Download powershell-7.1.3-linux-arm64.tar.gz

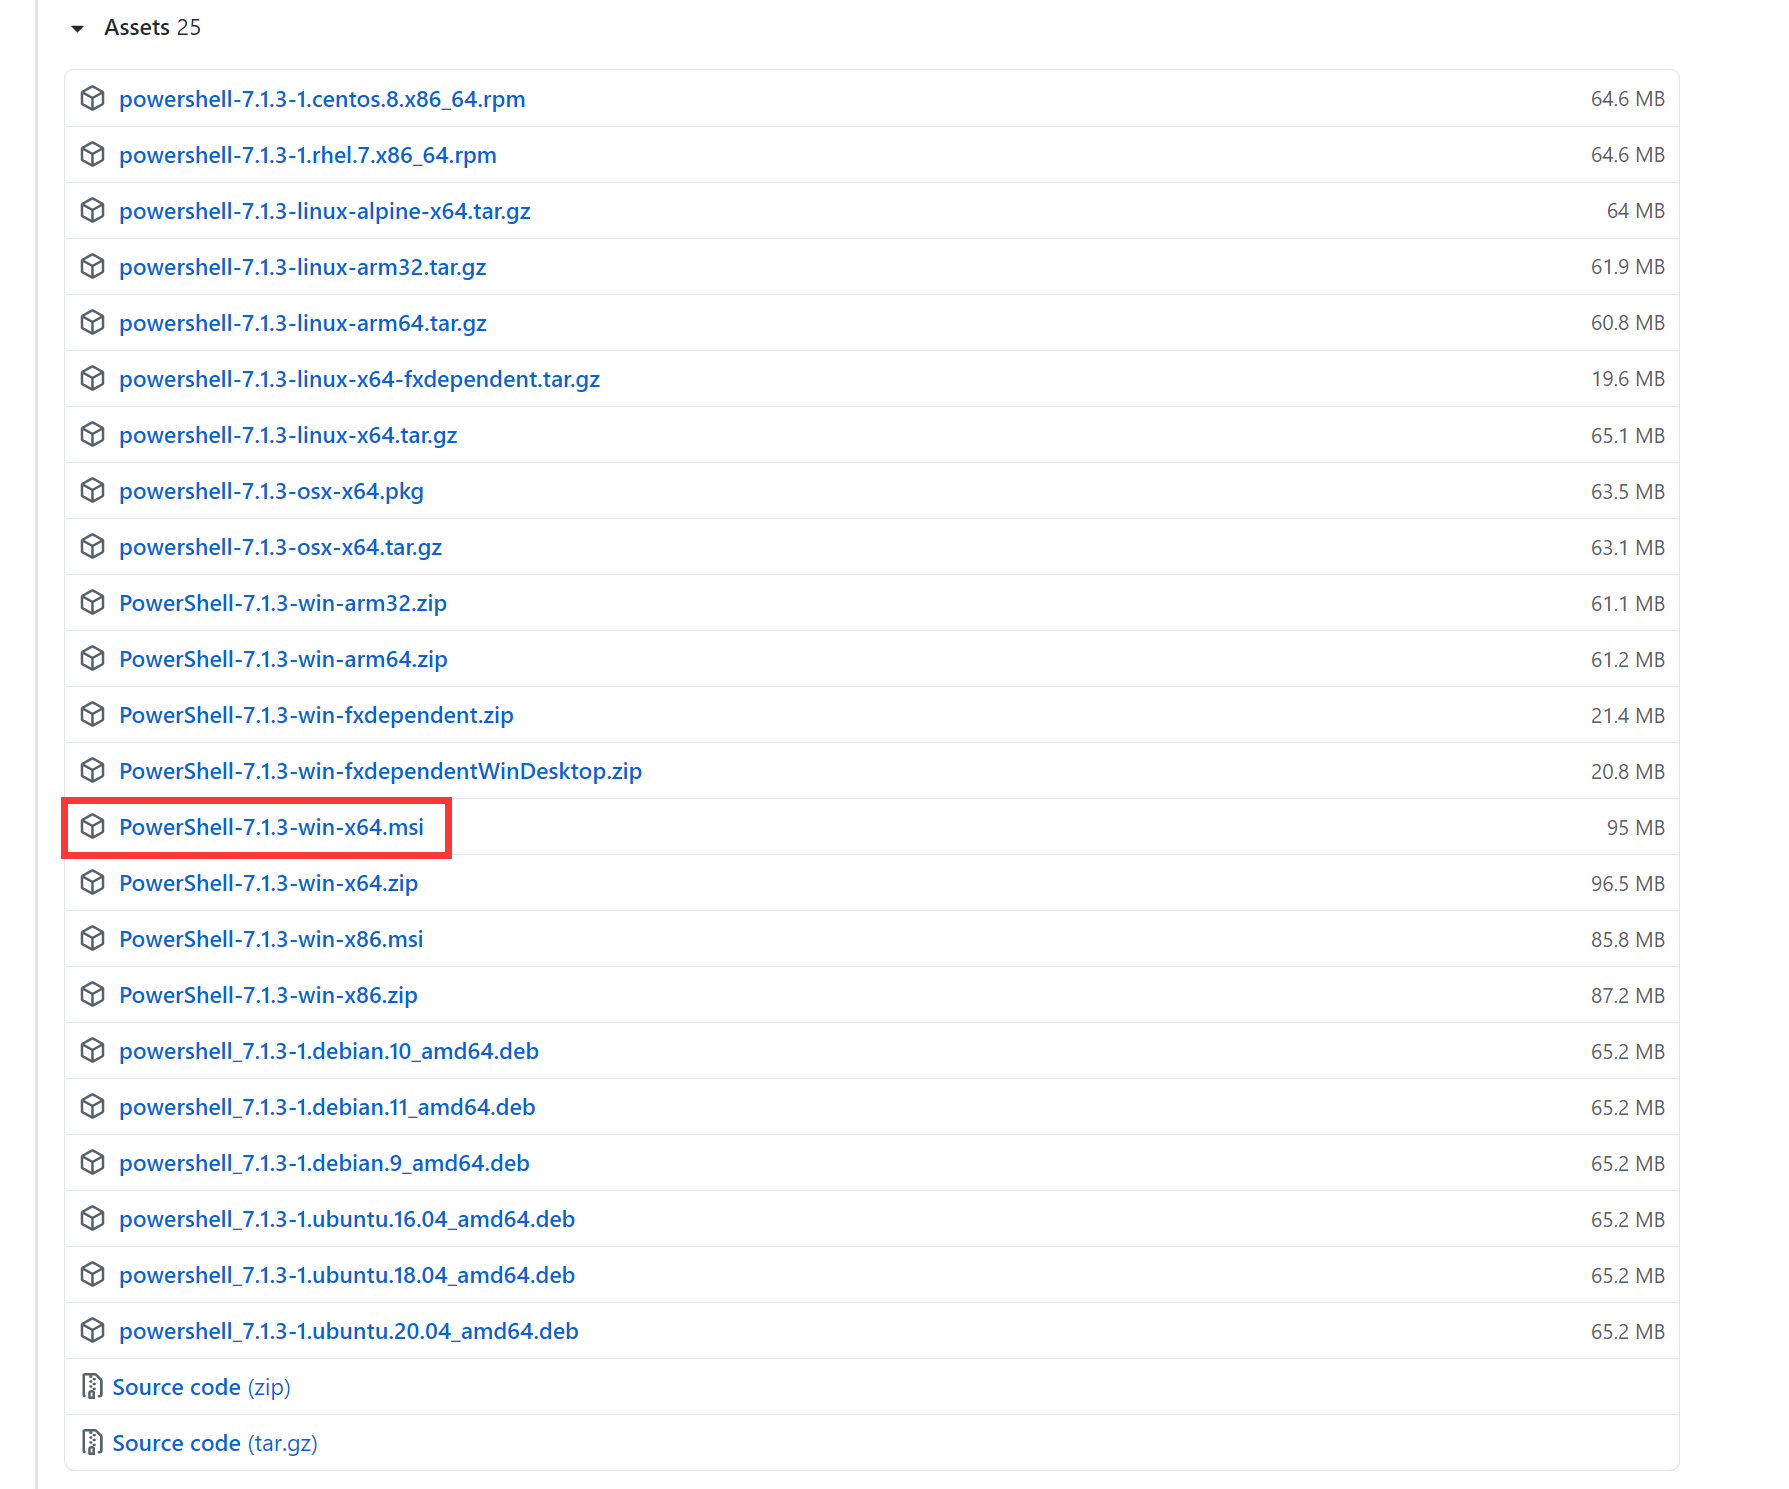point(303,323)
